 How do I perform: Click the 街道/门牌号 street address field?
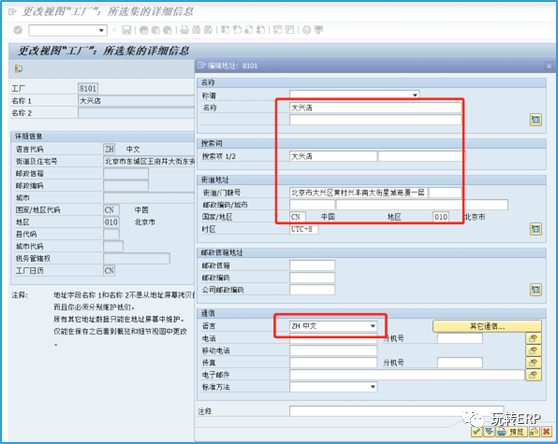pyautogui.click(x=359, y=193)
